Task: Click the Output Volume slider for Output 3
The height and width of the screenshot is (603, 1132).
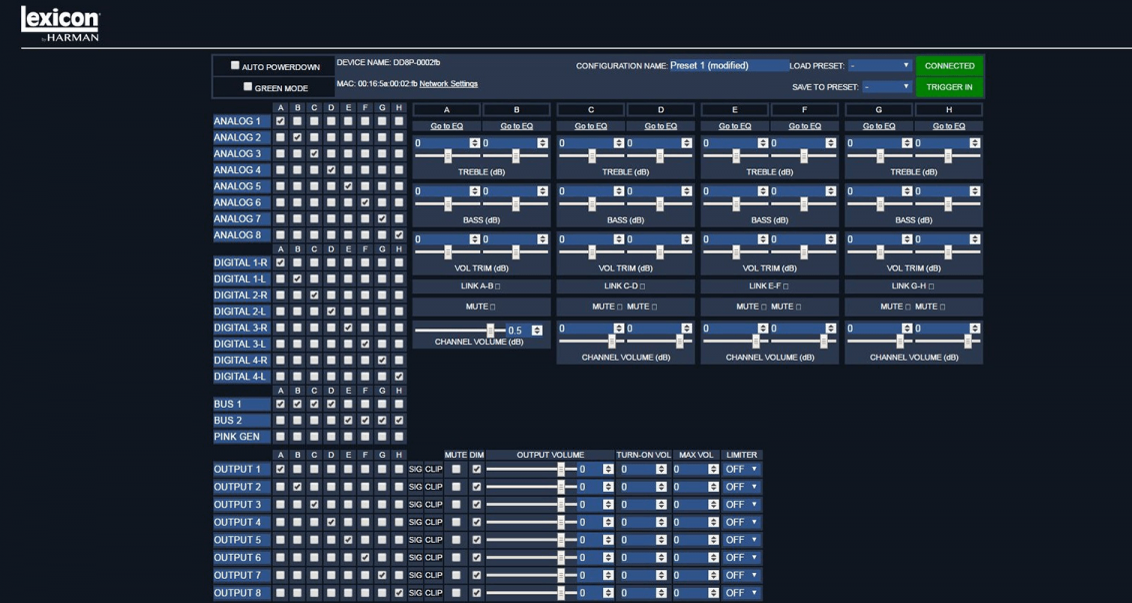Action: pyautogui.click(x=531, y=505)
